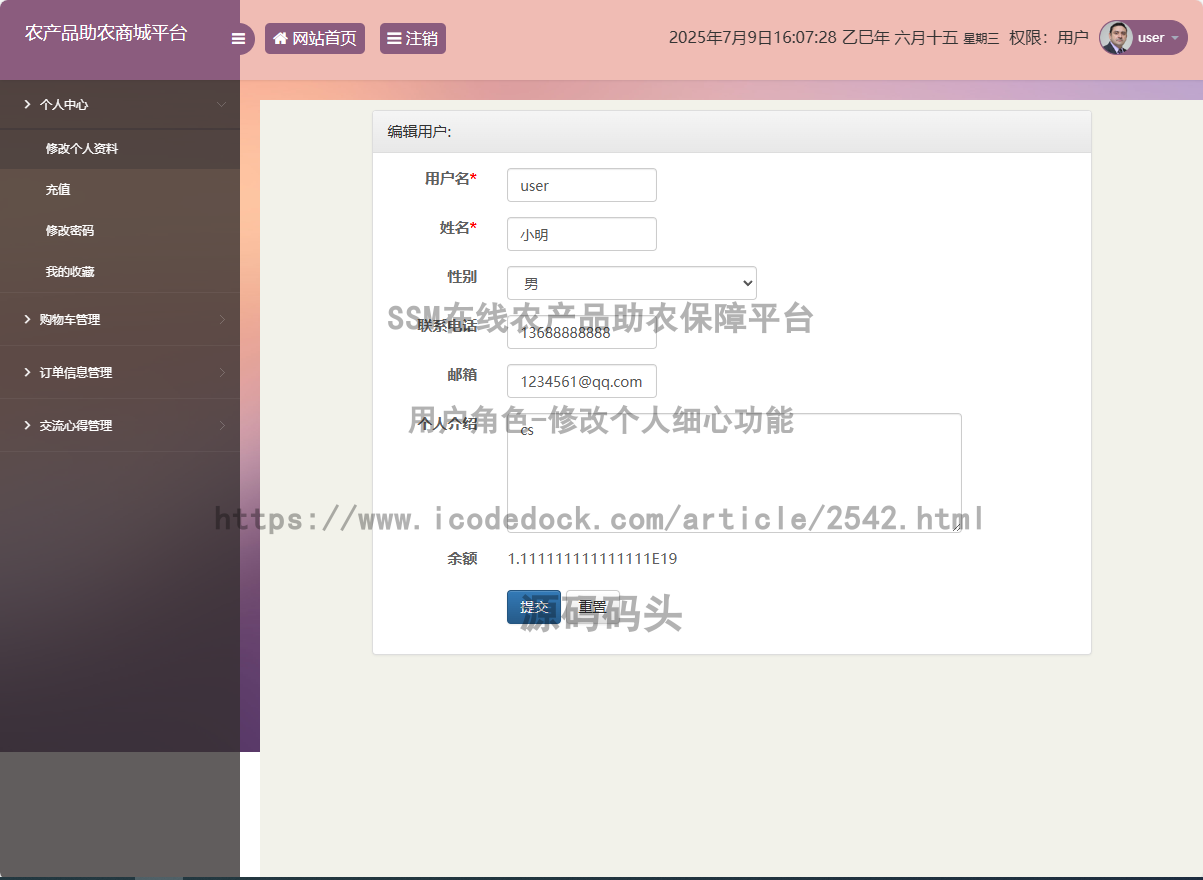
Task: Click the 农产品助农商城平台 site title
Action: click(106, 33)
